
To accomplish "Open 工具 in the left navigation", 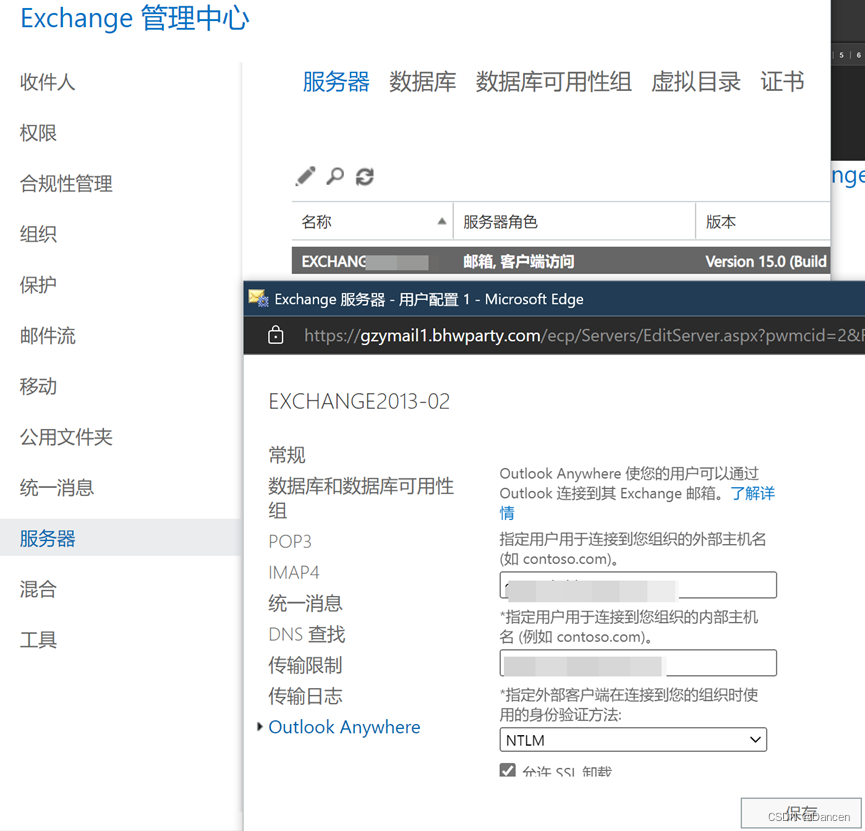I will (x=38, y=641).
